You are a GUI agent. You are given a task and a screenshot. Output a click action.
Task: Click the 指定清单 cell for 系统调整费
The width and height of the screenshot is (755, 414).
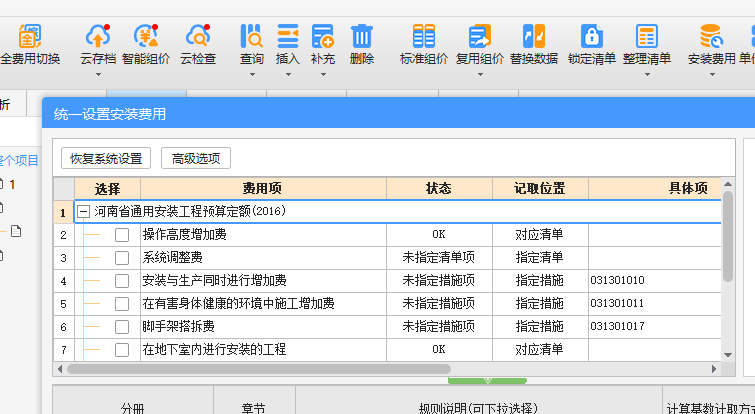[x=540, y=258]
